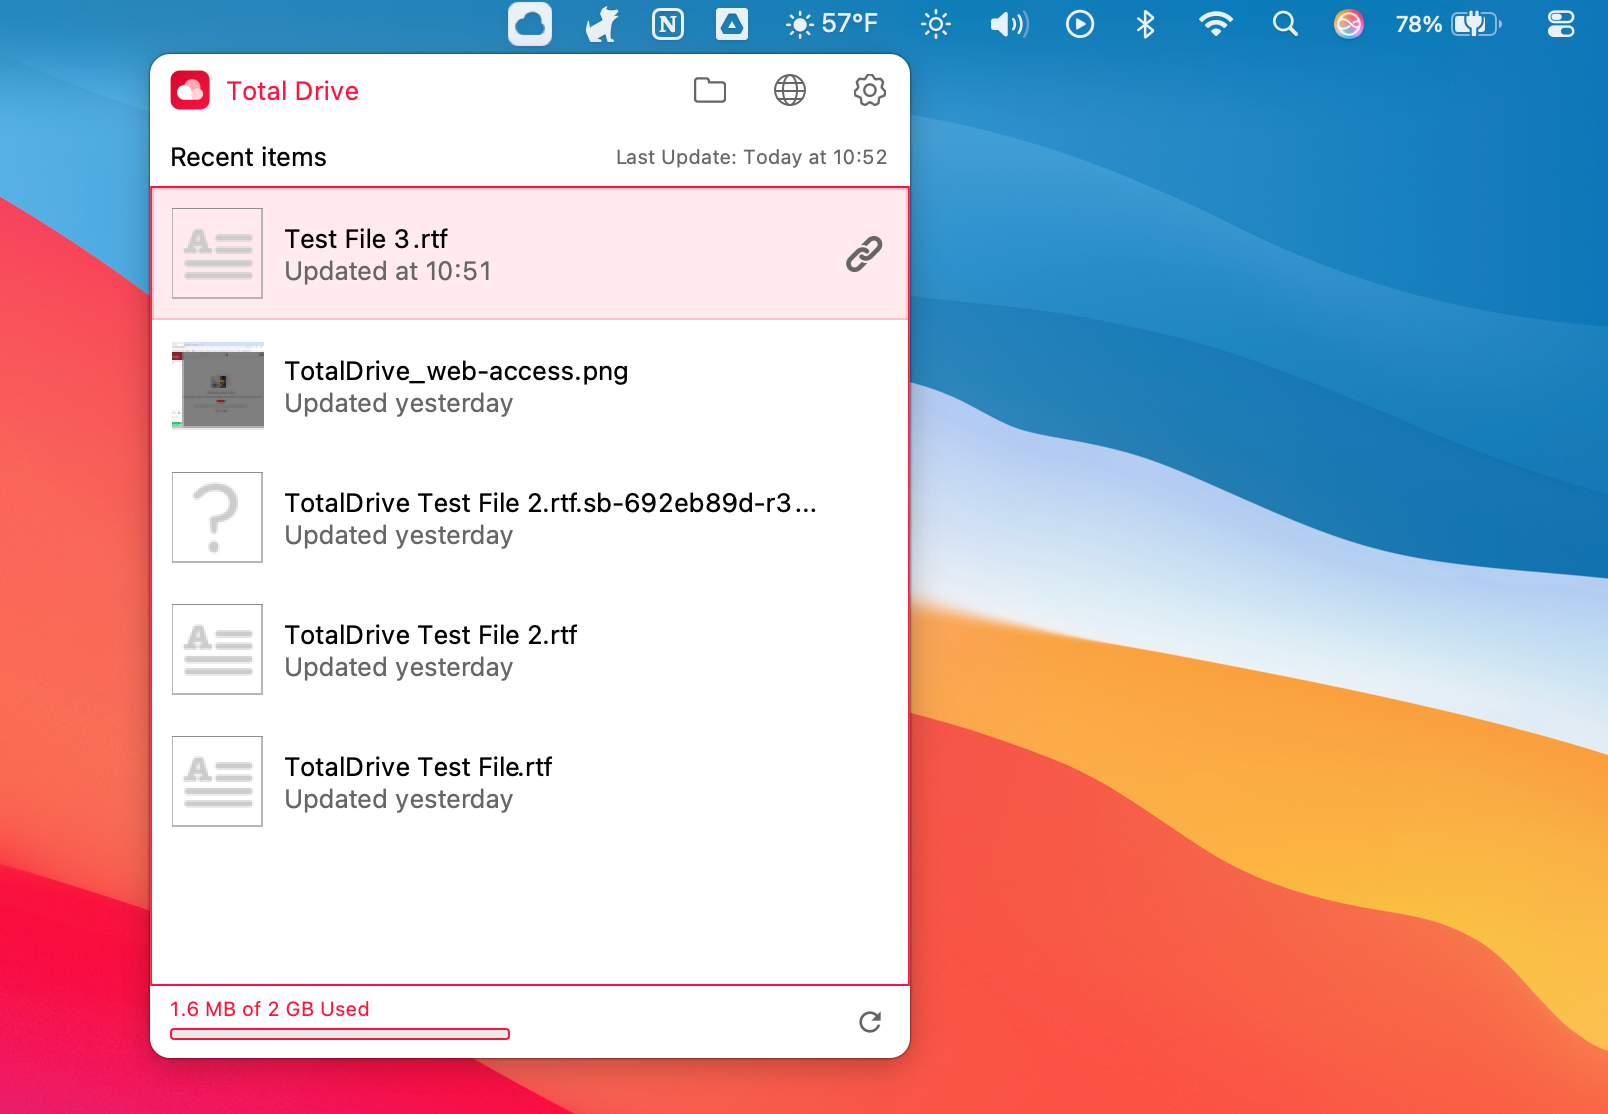Open the sound volume menu bar icon

(1009, 24)
